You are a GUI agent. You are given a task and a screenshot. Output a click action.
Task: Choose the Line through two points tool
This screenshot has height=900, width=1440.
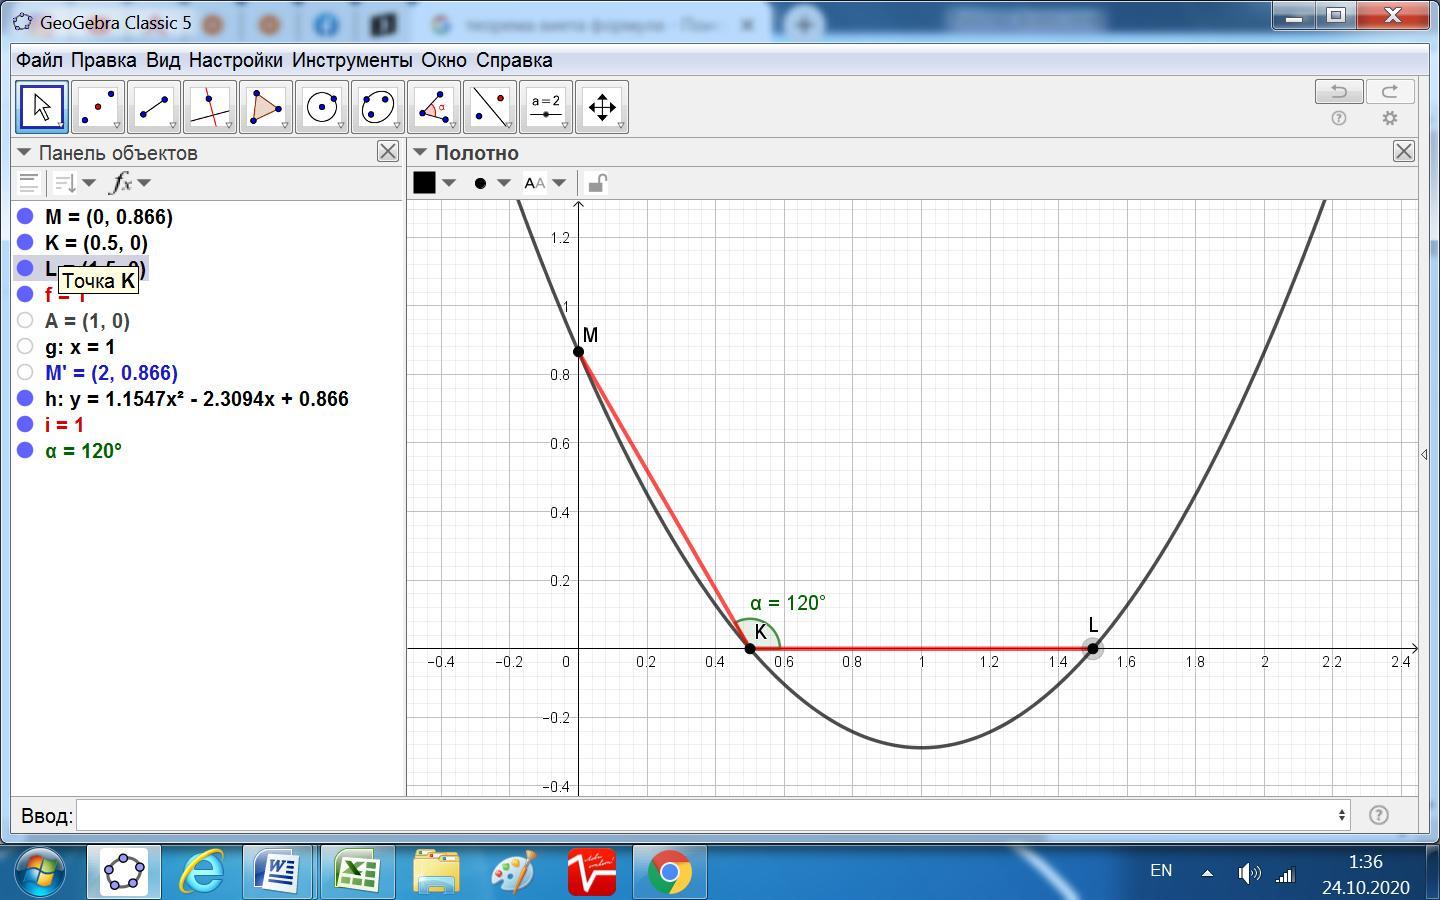[x=154, y=107]
